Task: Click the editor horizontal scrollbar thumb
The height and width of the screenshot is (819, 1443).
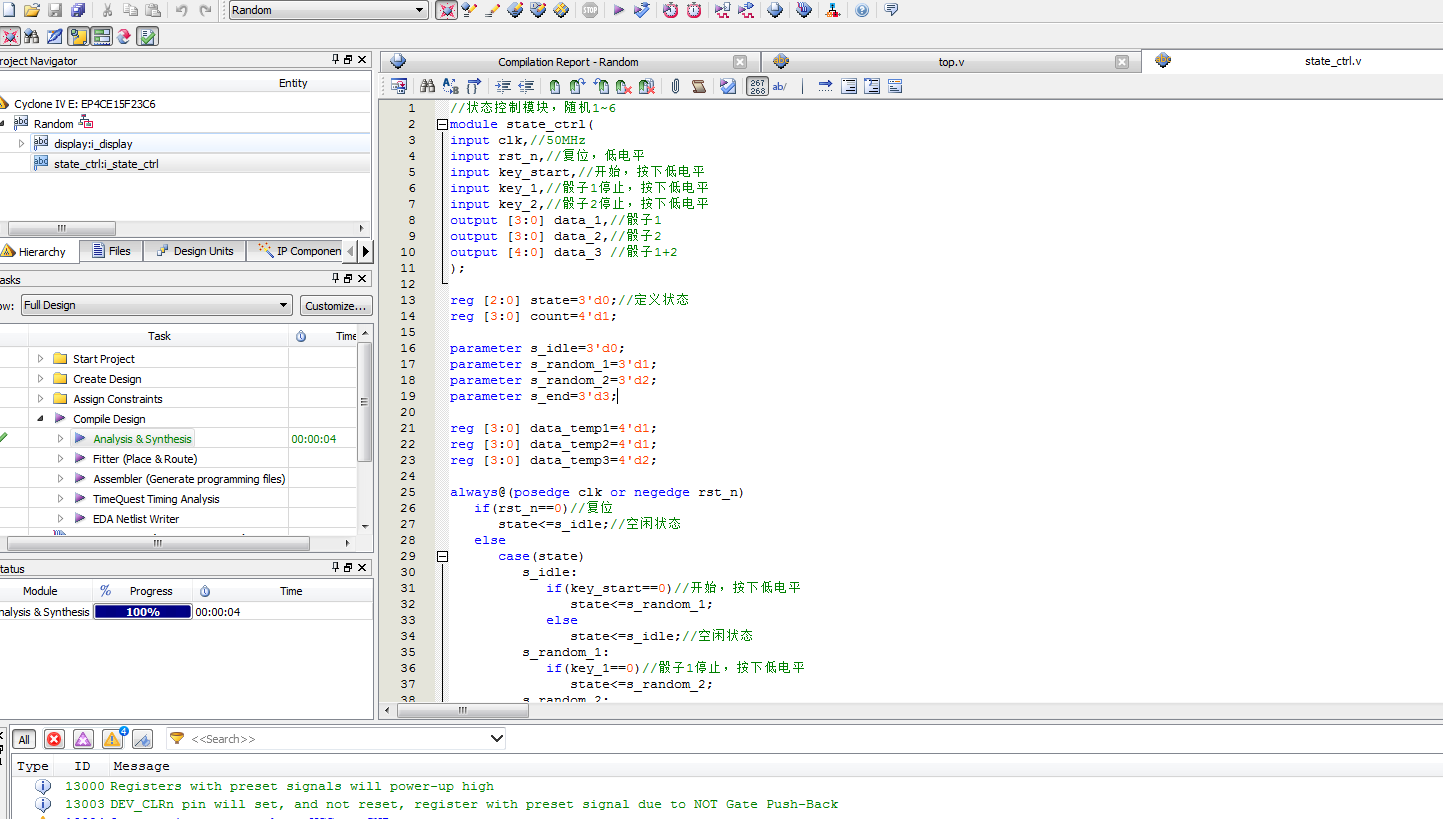Action: [463, 710]
